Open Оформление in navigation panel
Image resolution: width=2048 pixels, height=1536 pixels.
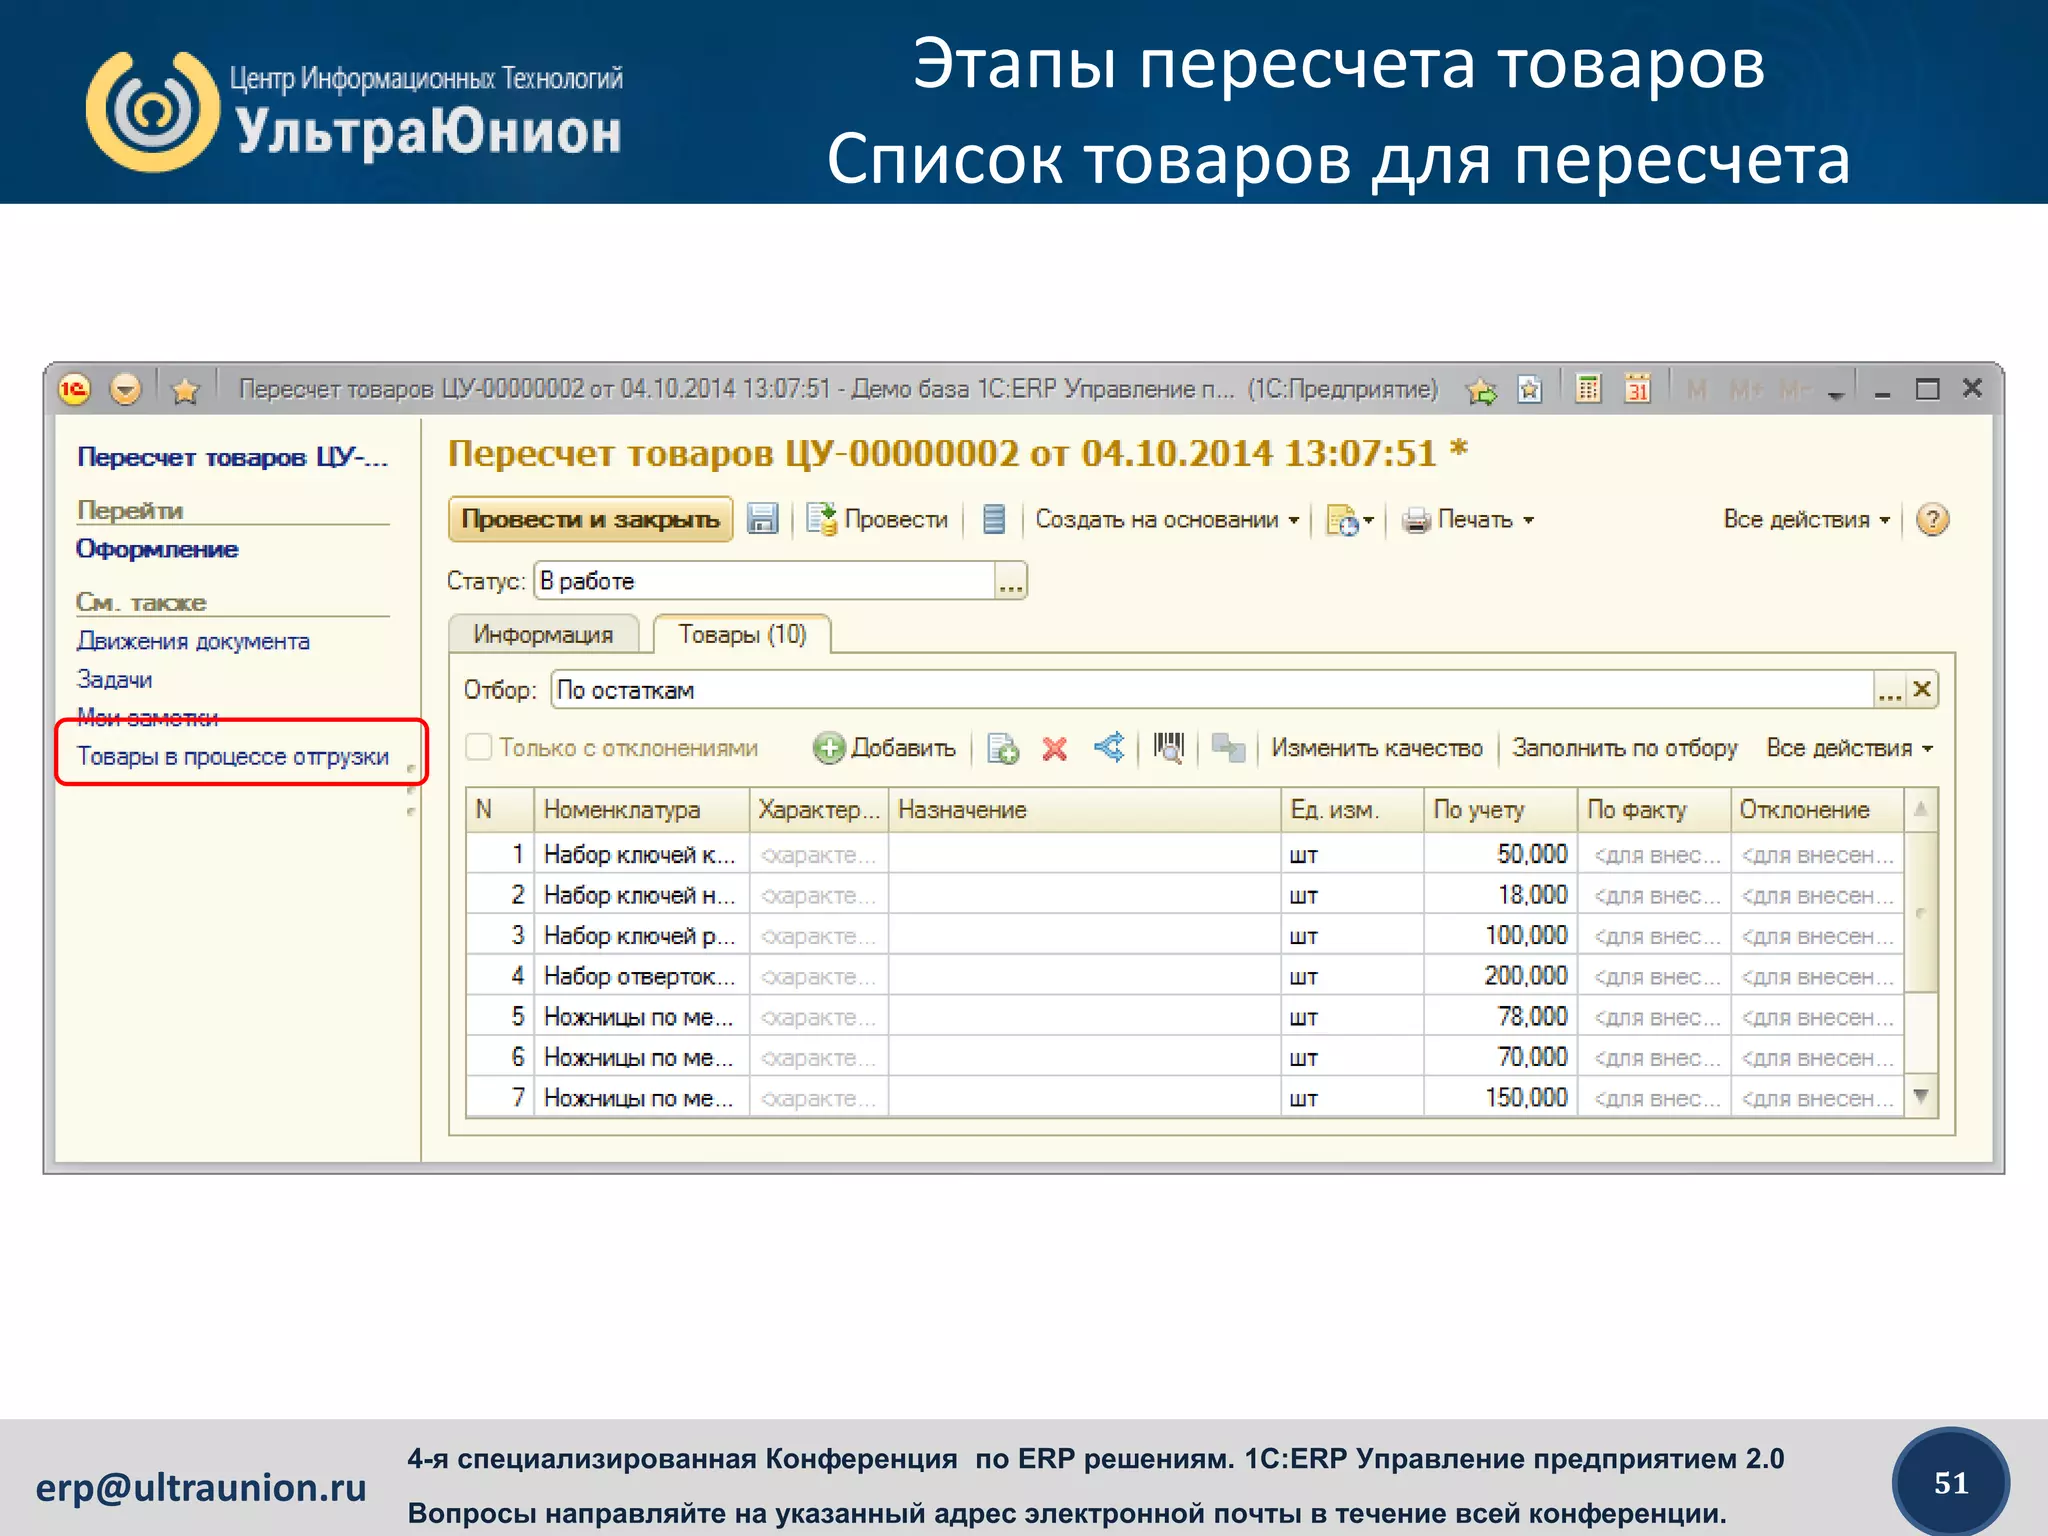pos(157,549)
